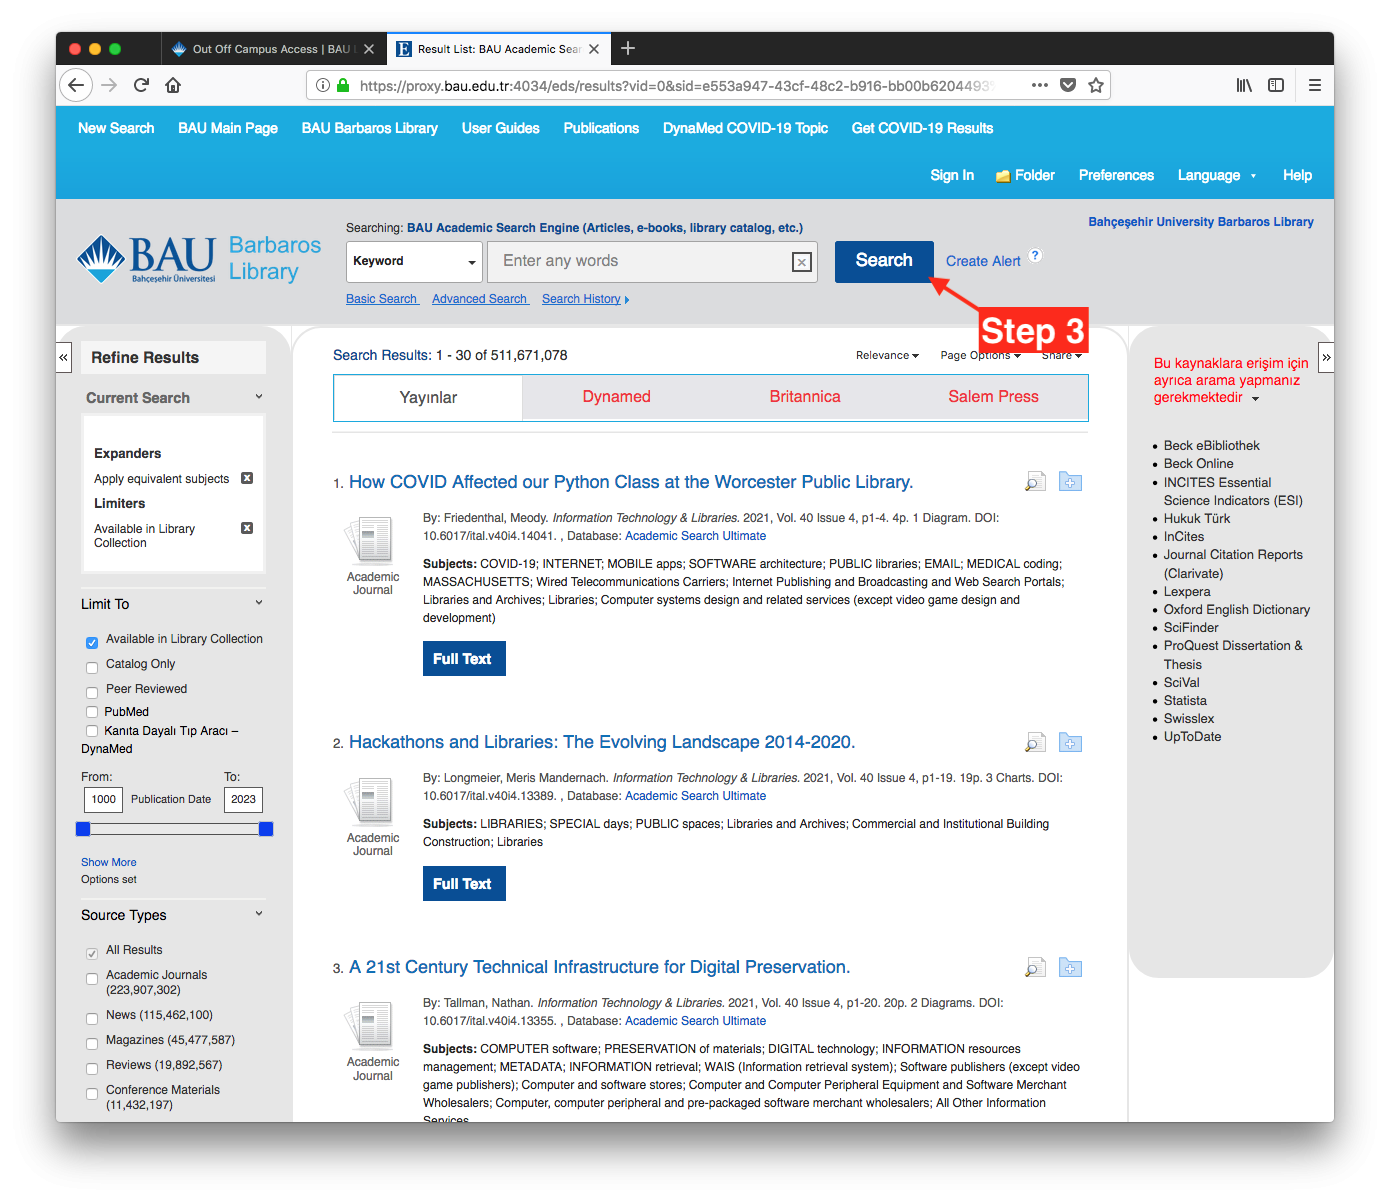Tick the PubMed checkbox
The height and width of the screenshot is (1202, 1390).
(x=92, y=712)
